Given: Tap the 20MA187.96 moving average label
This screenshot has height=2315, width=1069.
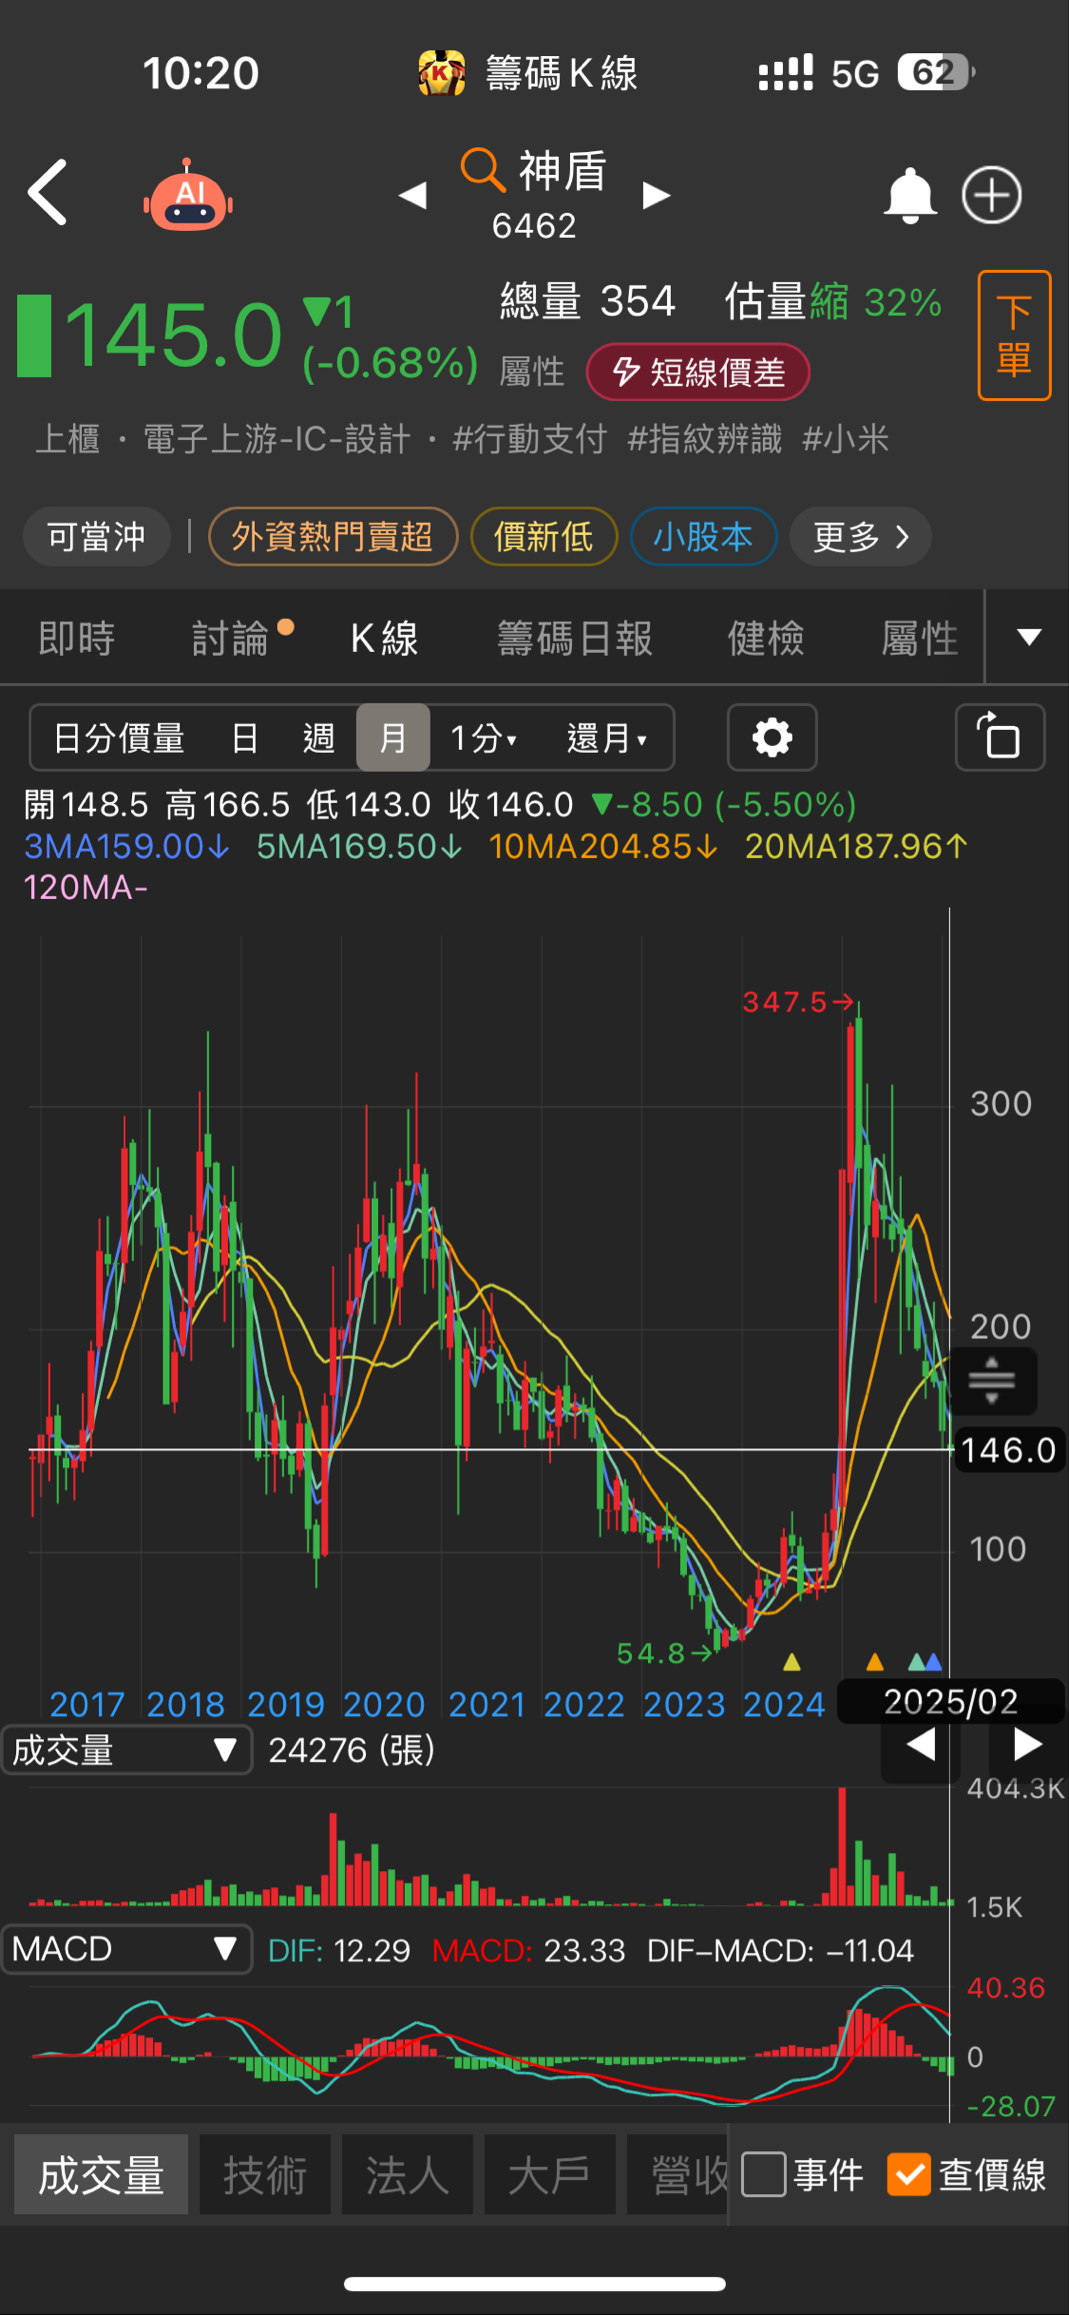Looking at the screenshot, I should [857, 846].
